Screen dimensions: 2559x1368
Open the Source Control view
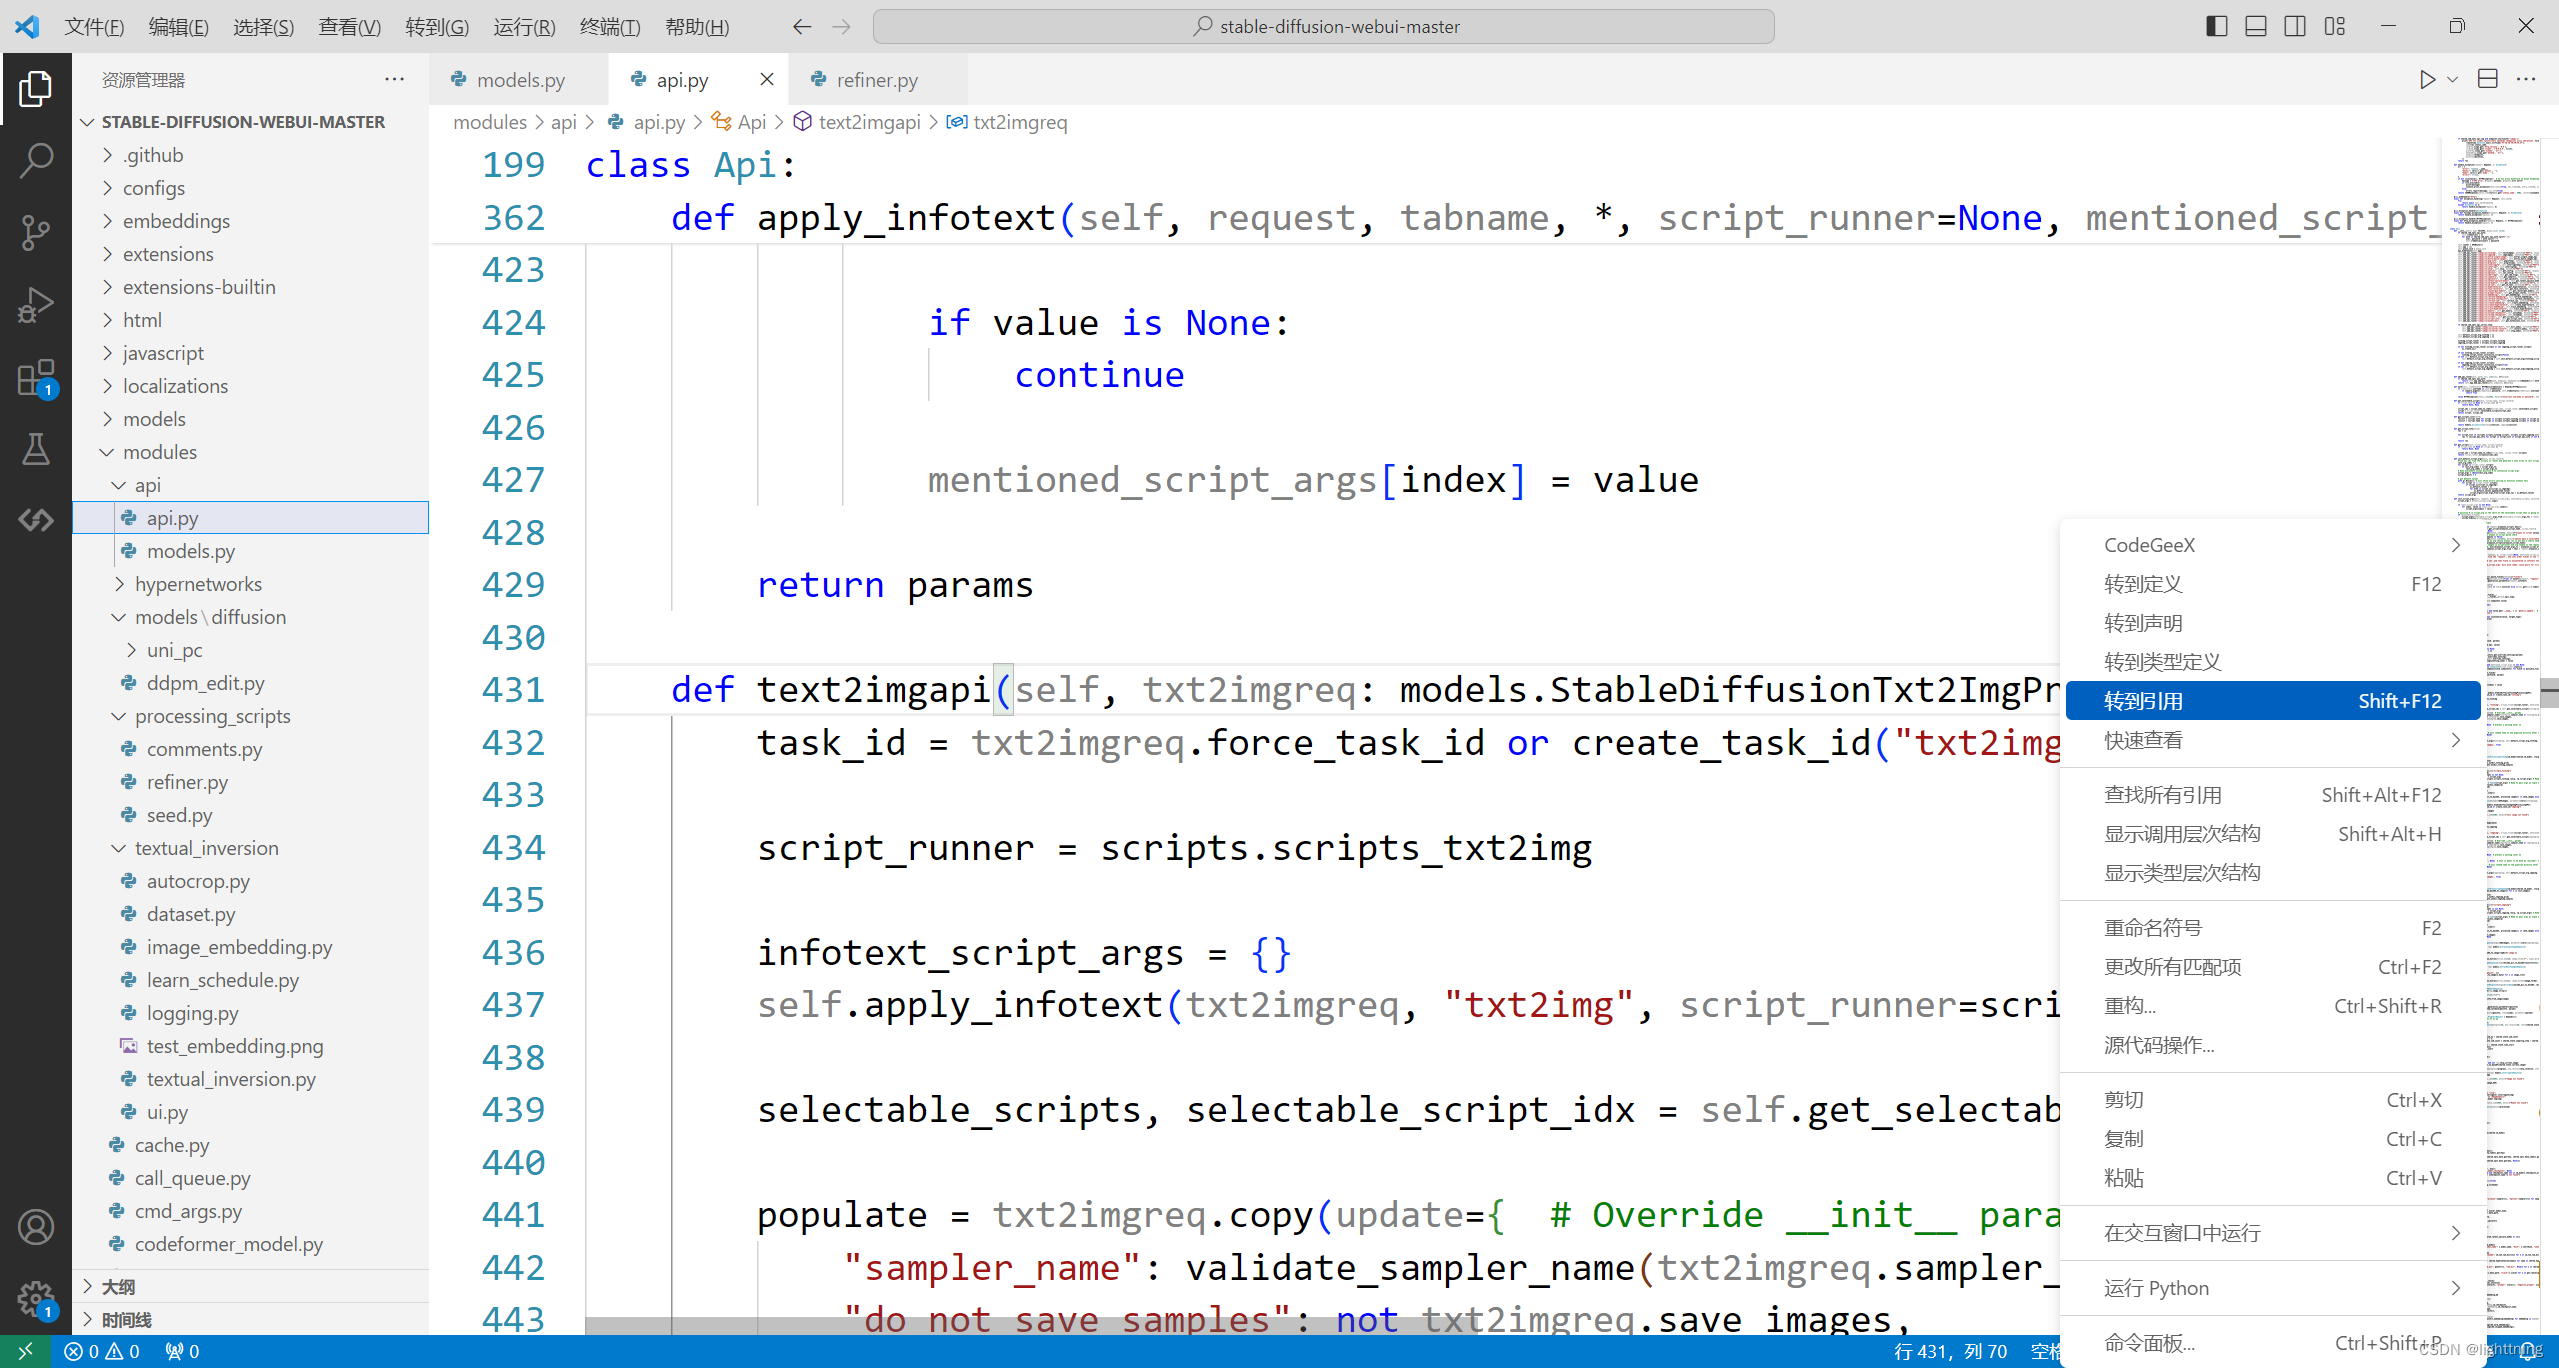tap(36, 232)
